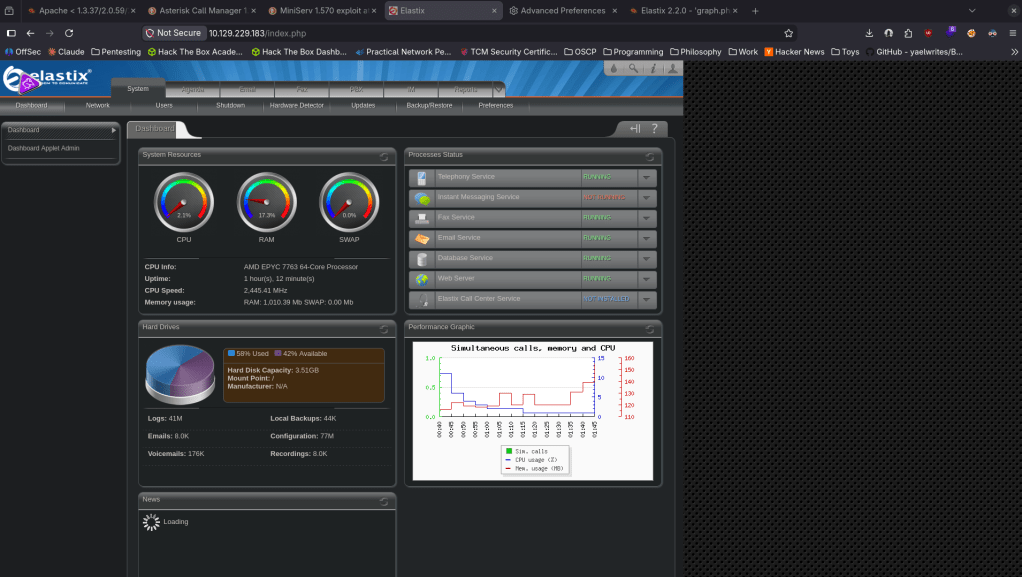Expand Telephony Service options dropdown
This screenshot has height=577, width=1022.
[x=647, y=177]
